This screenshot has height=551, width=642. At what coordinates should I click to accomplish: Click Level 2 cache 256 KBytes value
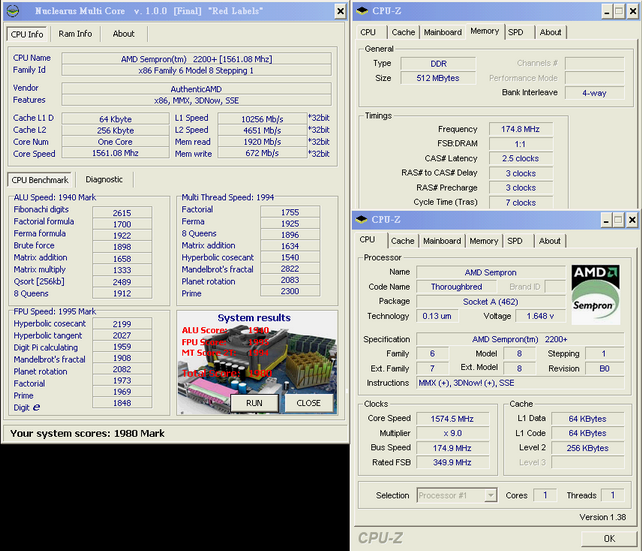tap(588, 448)
